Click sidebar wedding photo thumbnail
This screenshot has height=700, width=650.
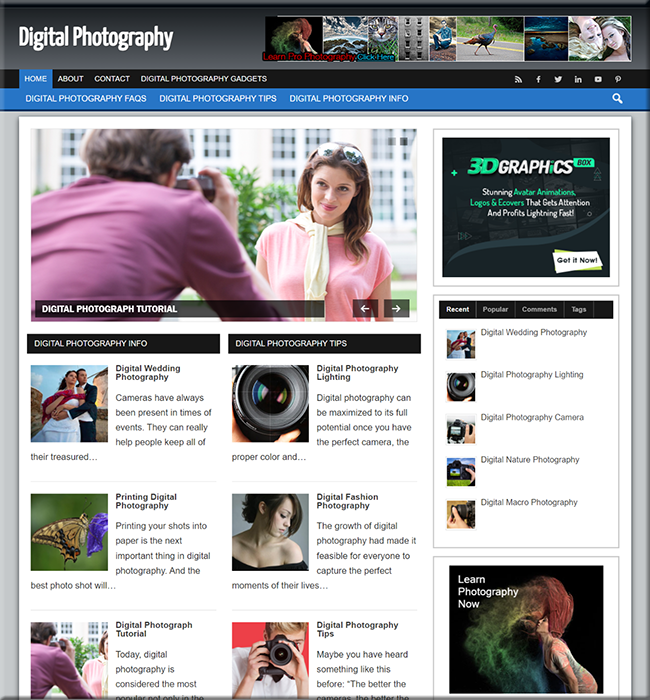tap(461, 344)
